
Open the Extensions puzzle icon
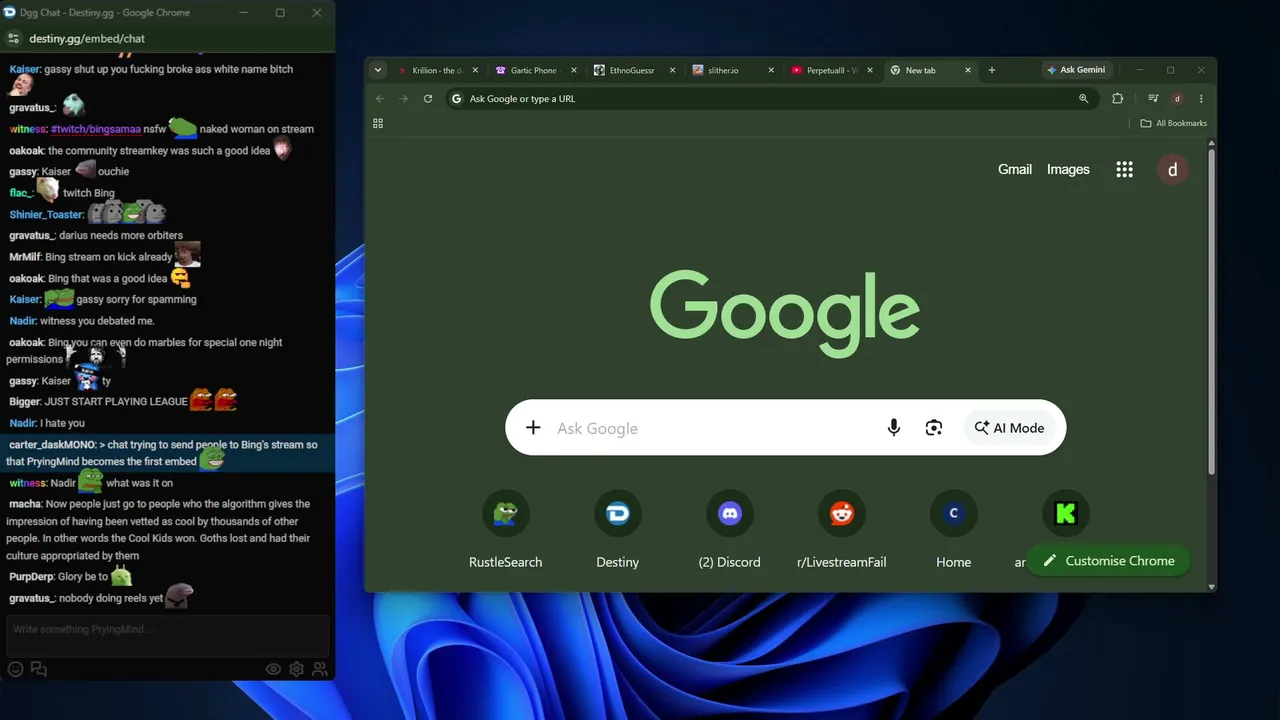pyautogui.click(x=1118, y=99)
